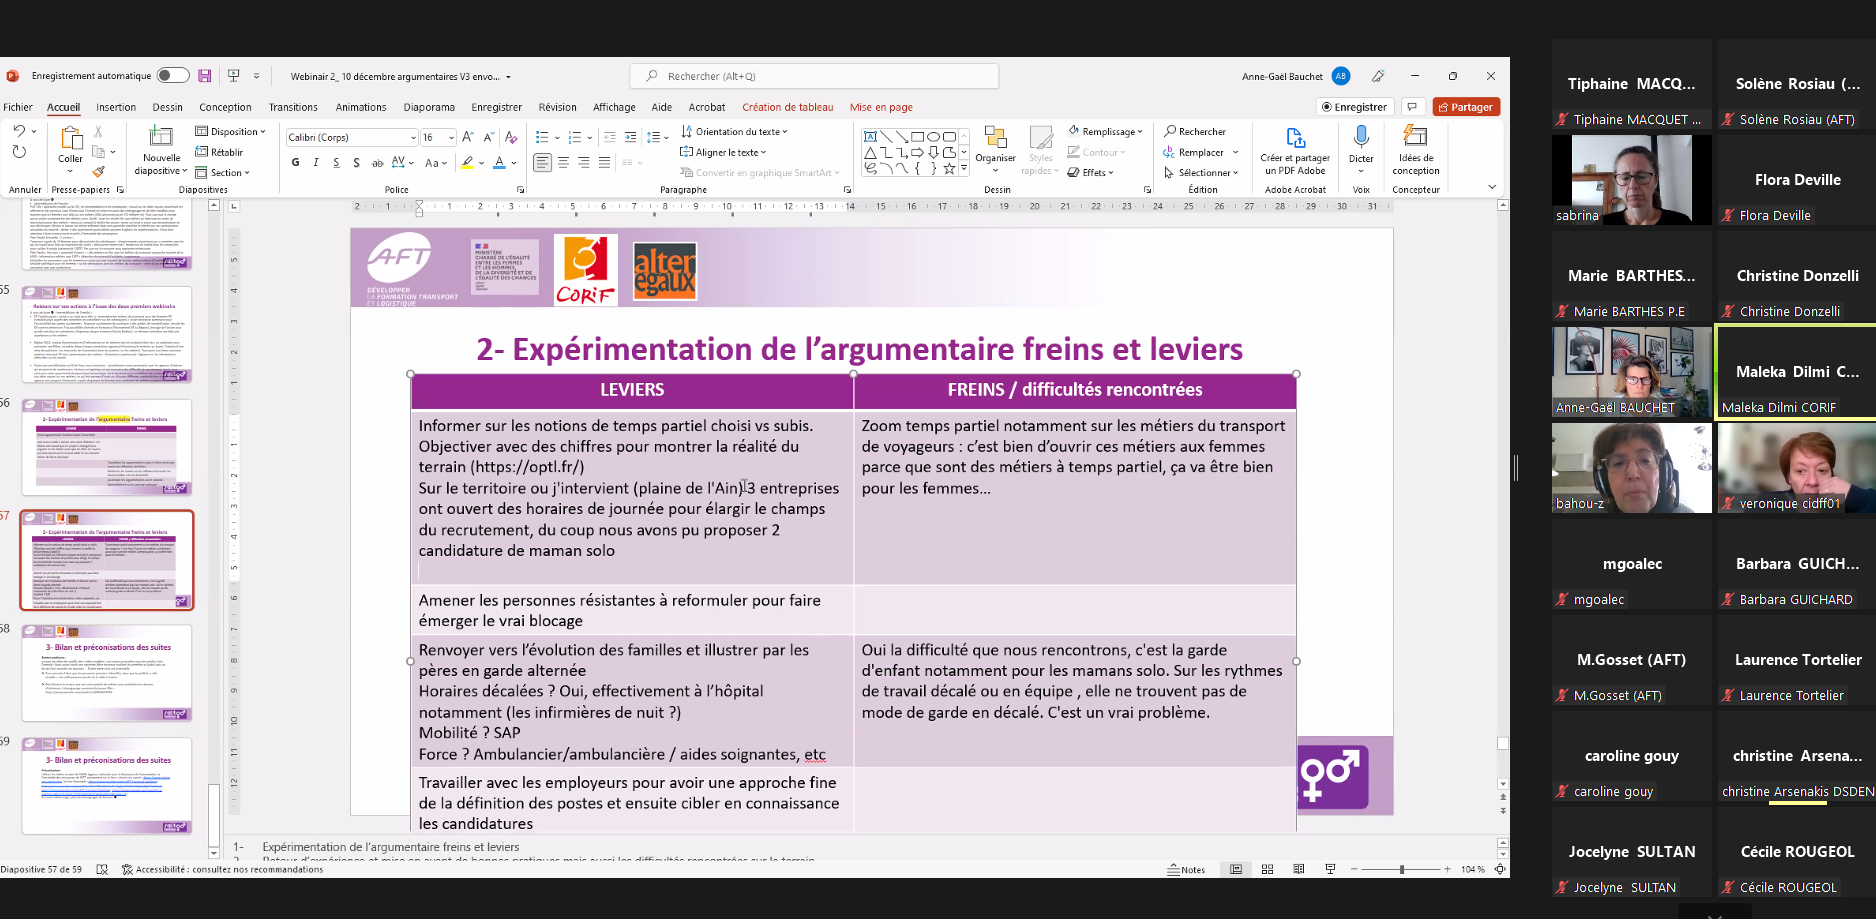Toggle Enregistrement automatique switch
This screenshot has height=919, width=1876.
[x=173, y=76]
